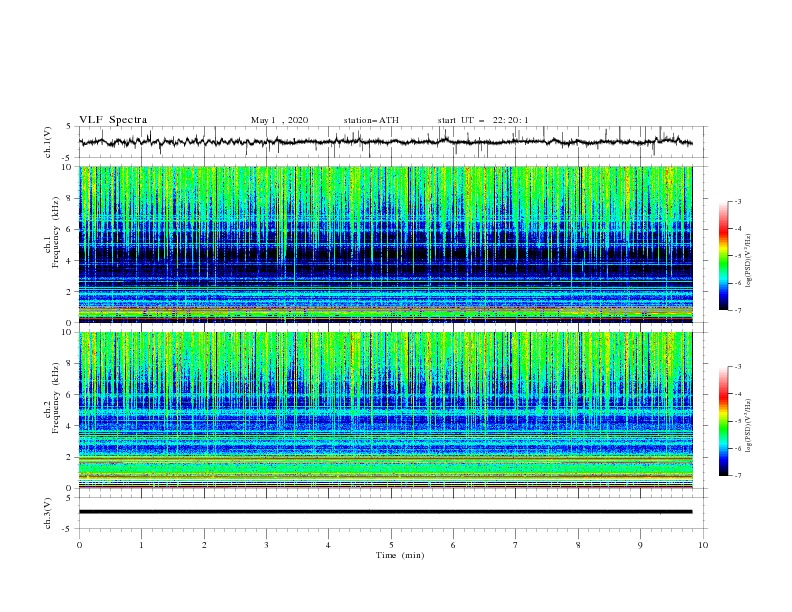792x612 pixels.
Task: Click the '4' tick on ch.1 frequency axis
Action: (x=71, y=261)
